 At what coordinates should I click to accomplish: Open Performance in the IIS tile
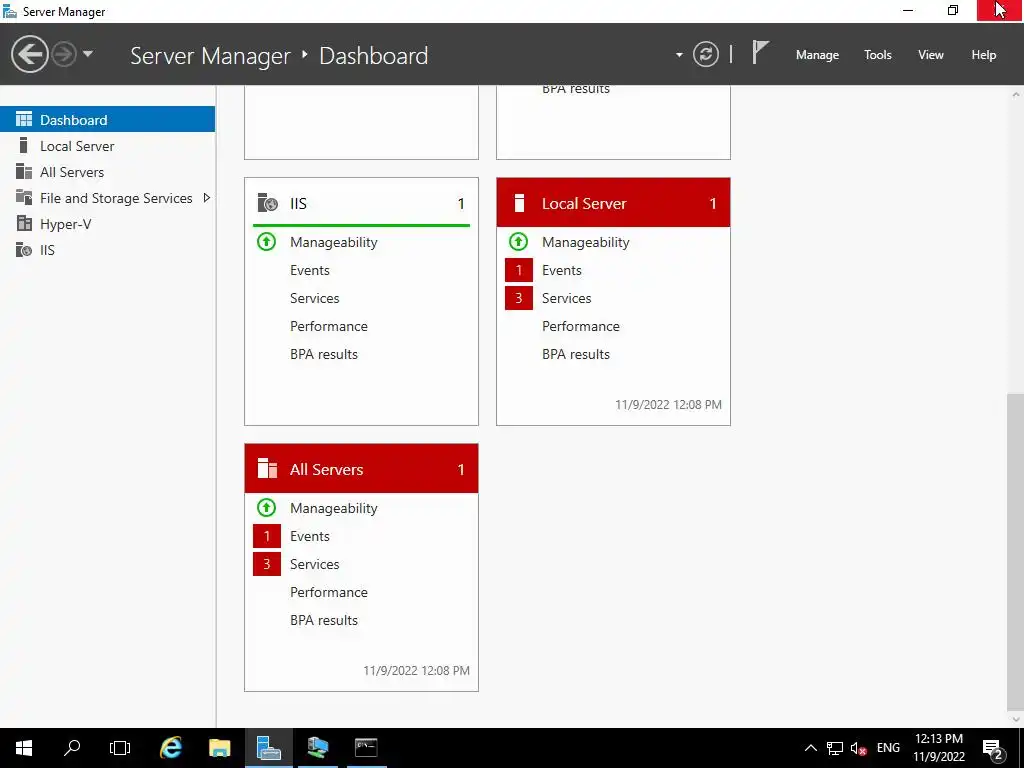pos(328,326)
